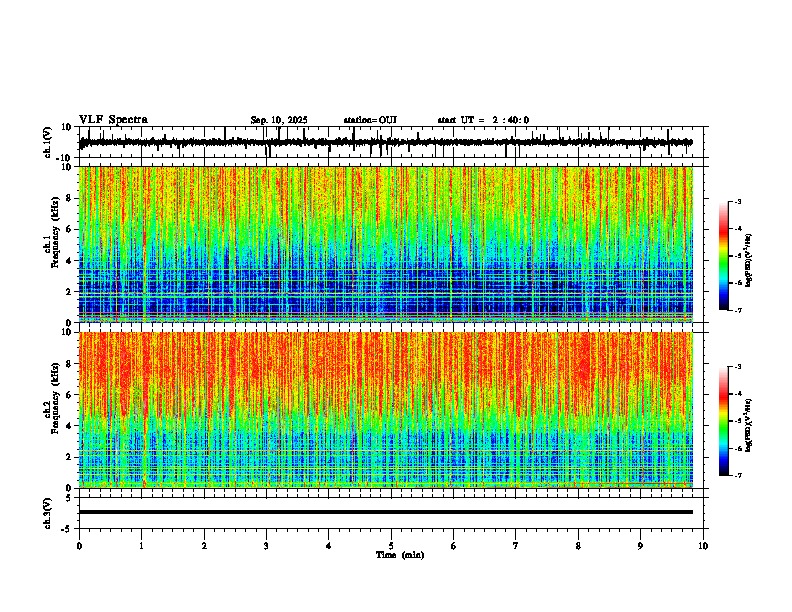Click tick label "7" on the Time axis
This screenshot has height=612, width=792.
(516, 546)
